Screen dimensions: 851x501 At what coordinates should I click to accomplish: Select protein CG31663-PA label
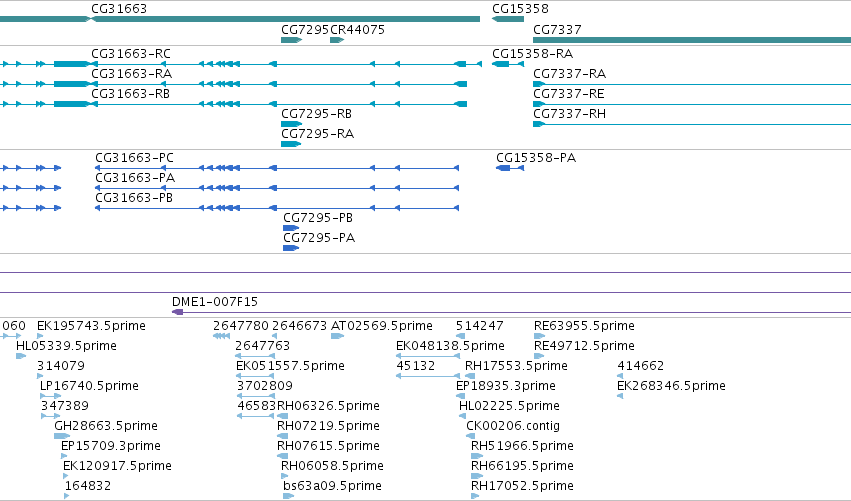pos(135,178)
